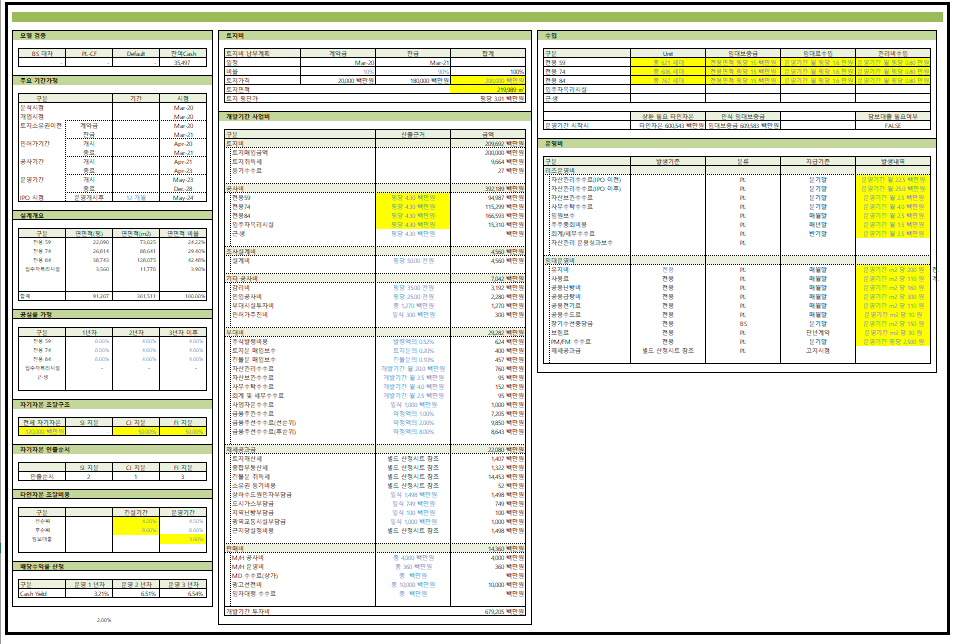Click the 29,282 백만원 subtotal cell
The width and height of the screenshot is (958, 644).
pyautogui.click(x=488, y=332)
